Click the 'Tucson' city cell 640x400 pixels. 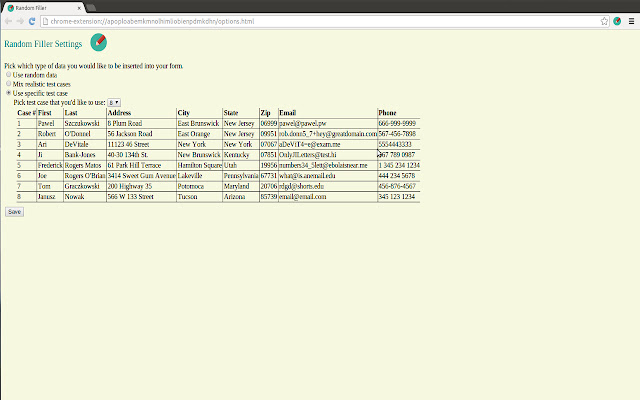[x=188, y=197]
